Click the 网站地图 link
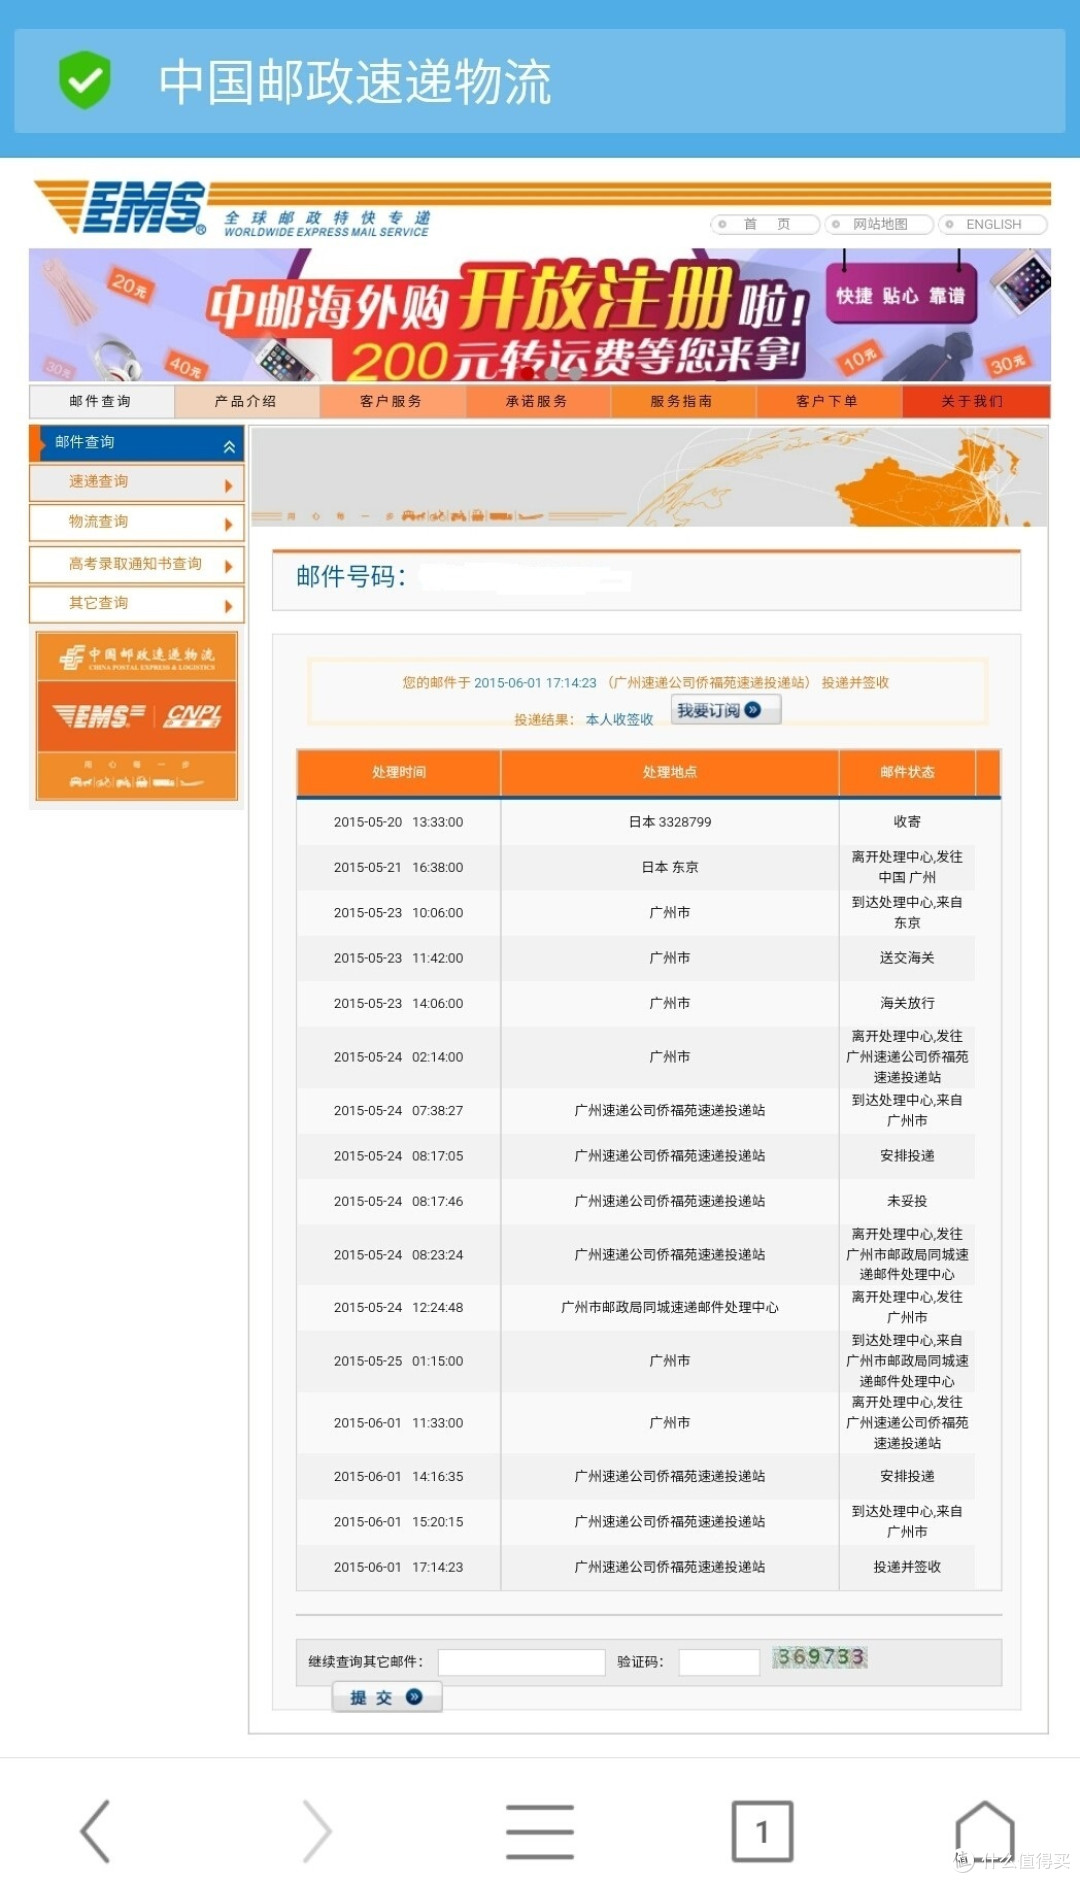Viewport: 1080px width, 1883px height. click(x=880, y=224)
